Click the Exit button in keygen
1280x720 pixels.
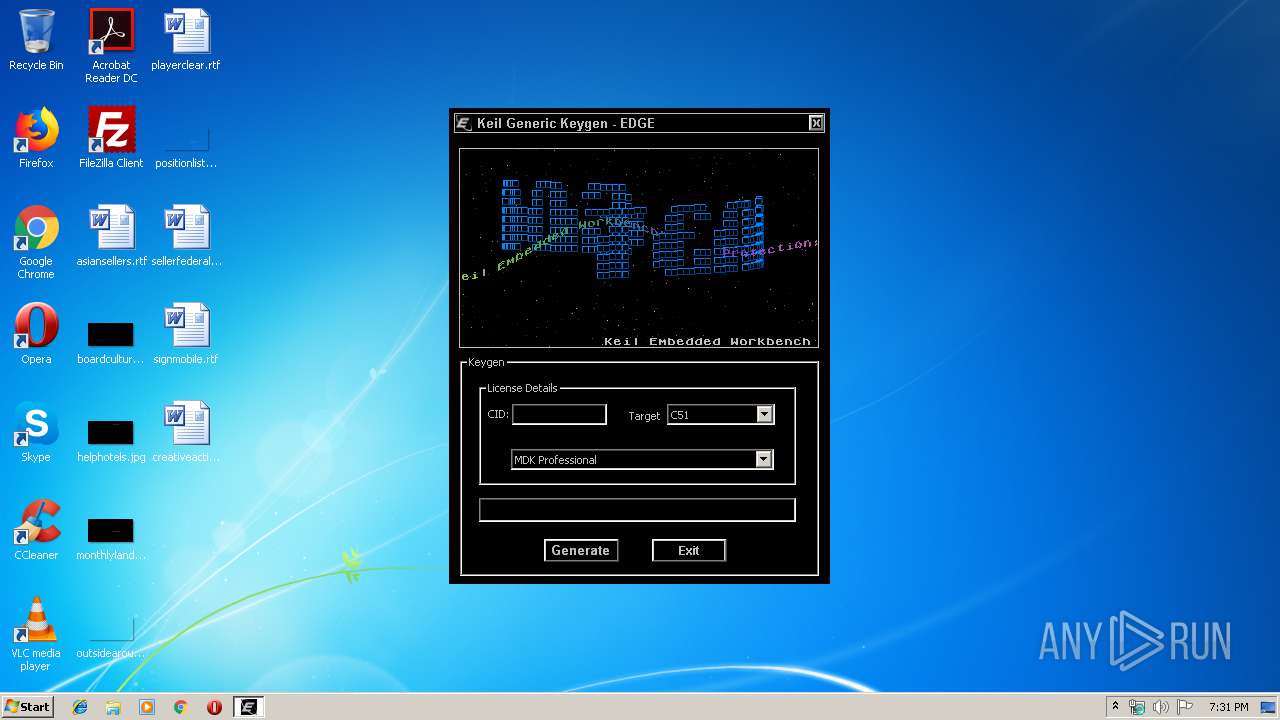tap(688, 550)
